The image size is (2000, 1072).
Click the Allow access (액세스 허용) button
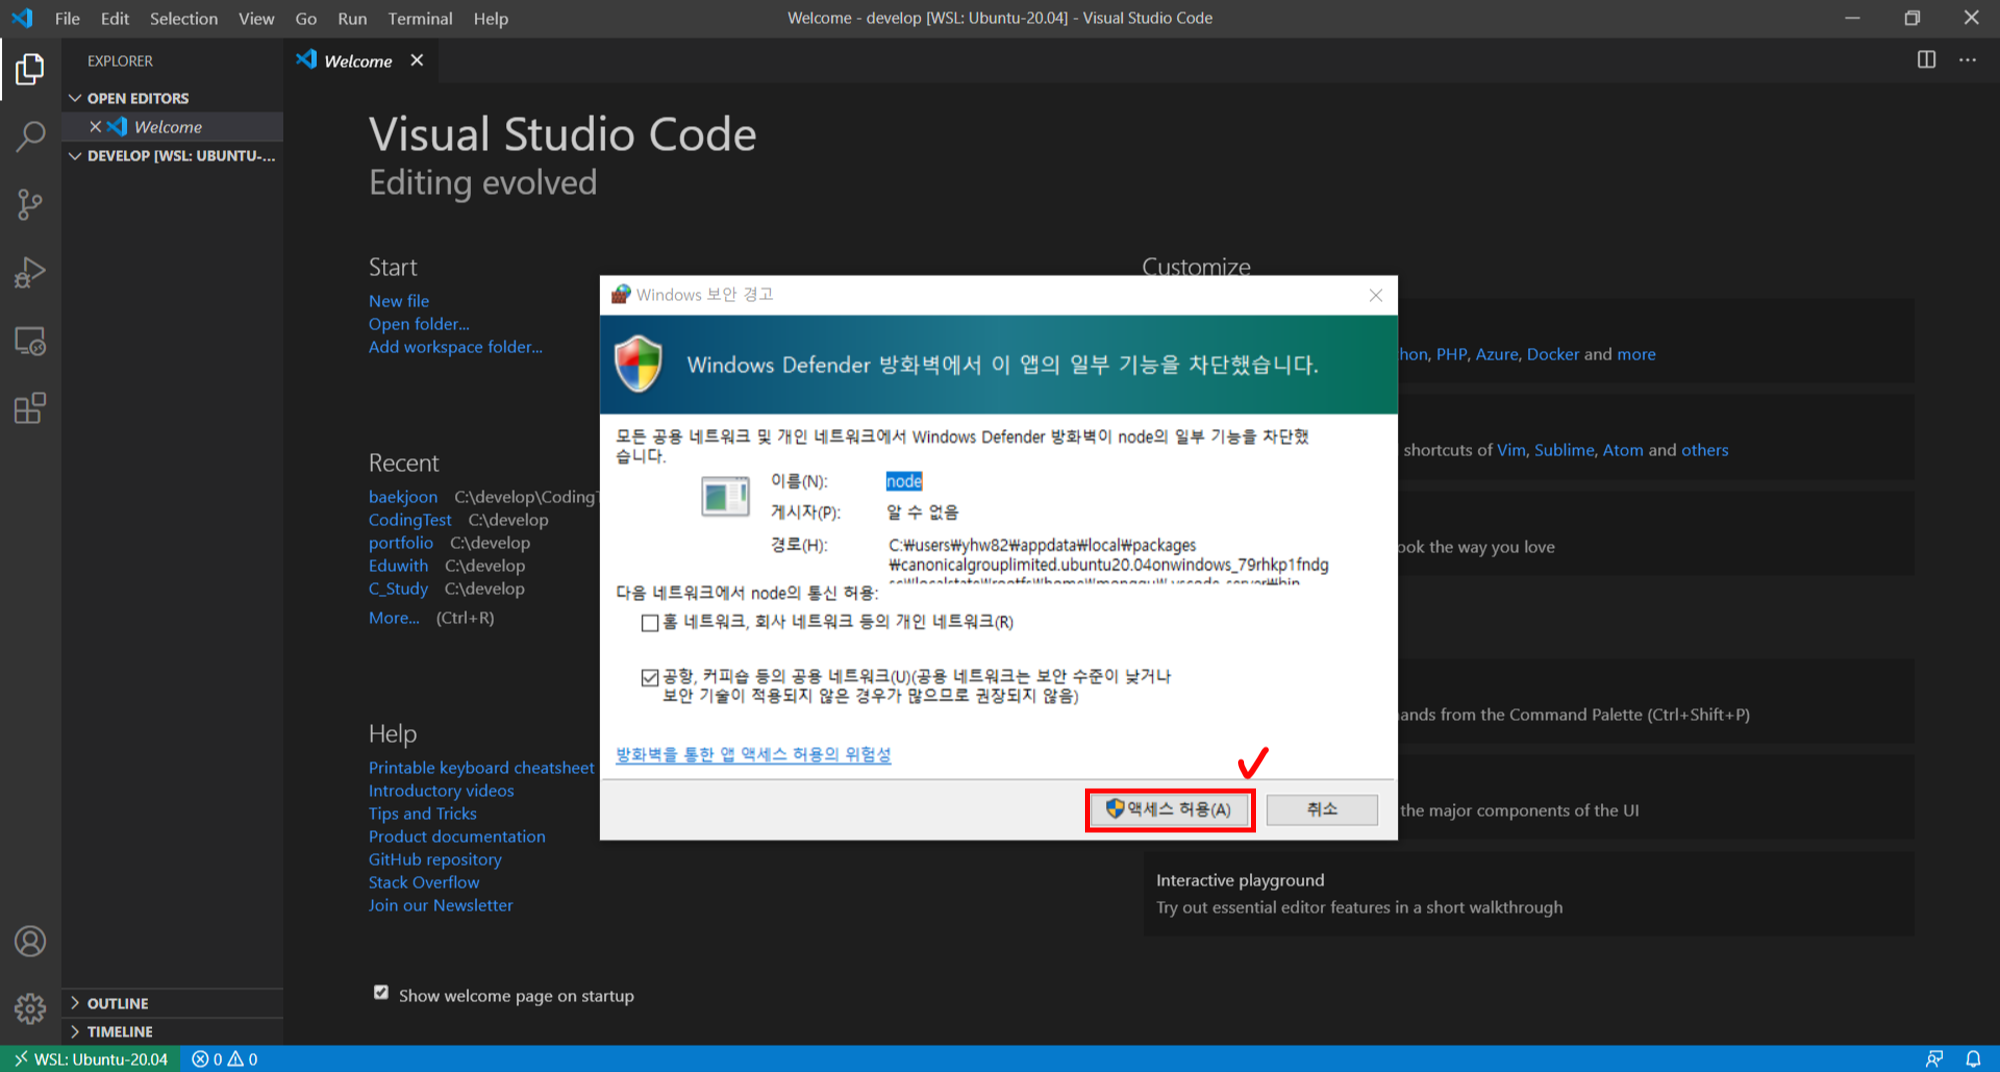[x=1169, y=810]
